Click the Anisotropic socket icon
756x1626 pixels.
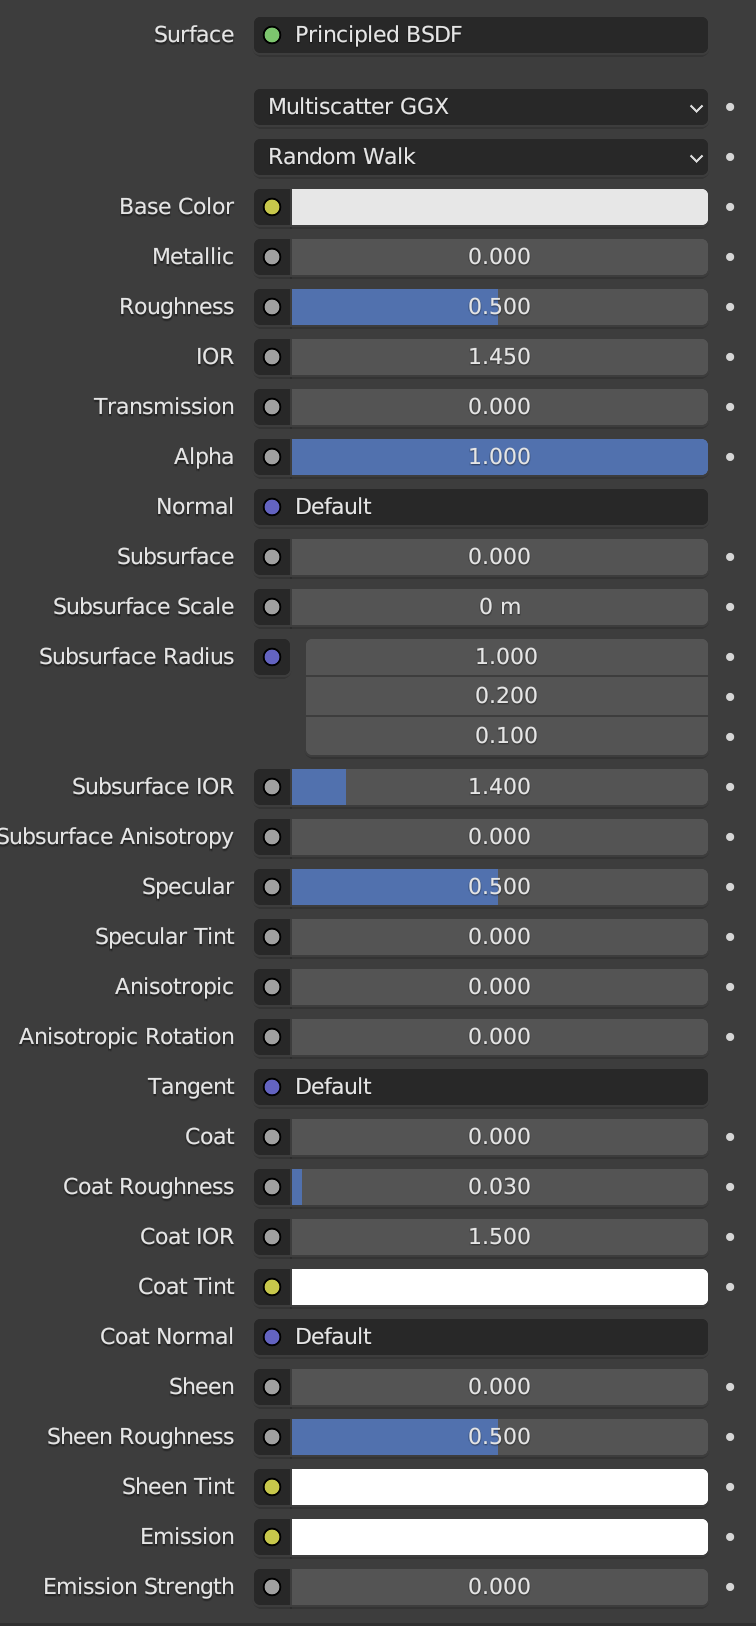coord(272,987)
